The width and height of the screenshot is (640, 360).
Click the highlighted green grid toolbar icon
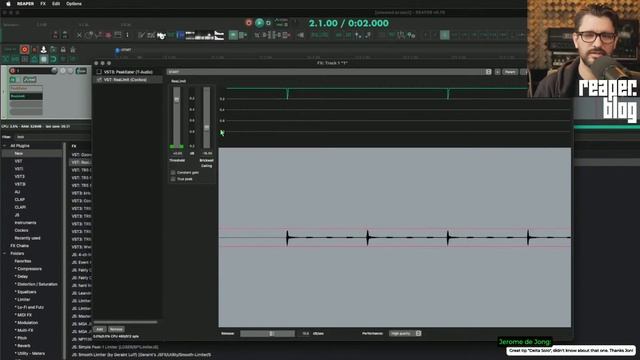click(233, 36)
